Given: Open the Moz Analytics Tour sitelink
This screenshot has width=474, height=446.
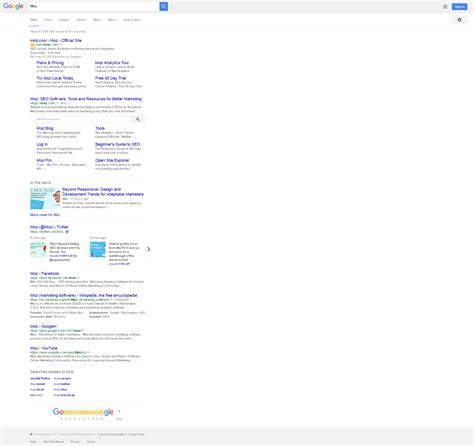Looking at the screenshot, I should (112, 63).
